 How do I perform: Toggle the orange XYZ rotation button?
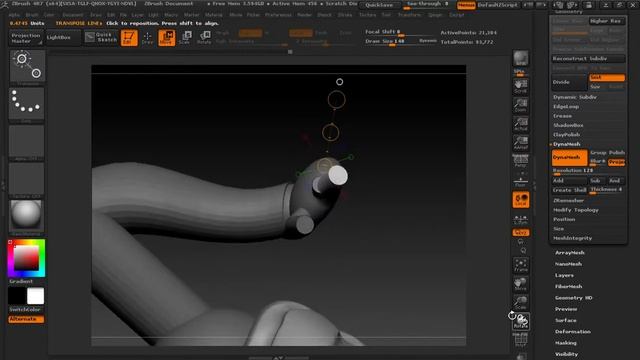click(x=520, y=232)
